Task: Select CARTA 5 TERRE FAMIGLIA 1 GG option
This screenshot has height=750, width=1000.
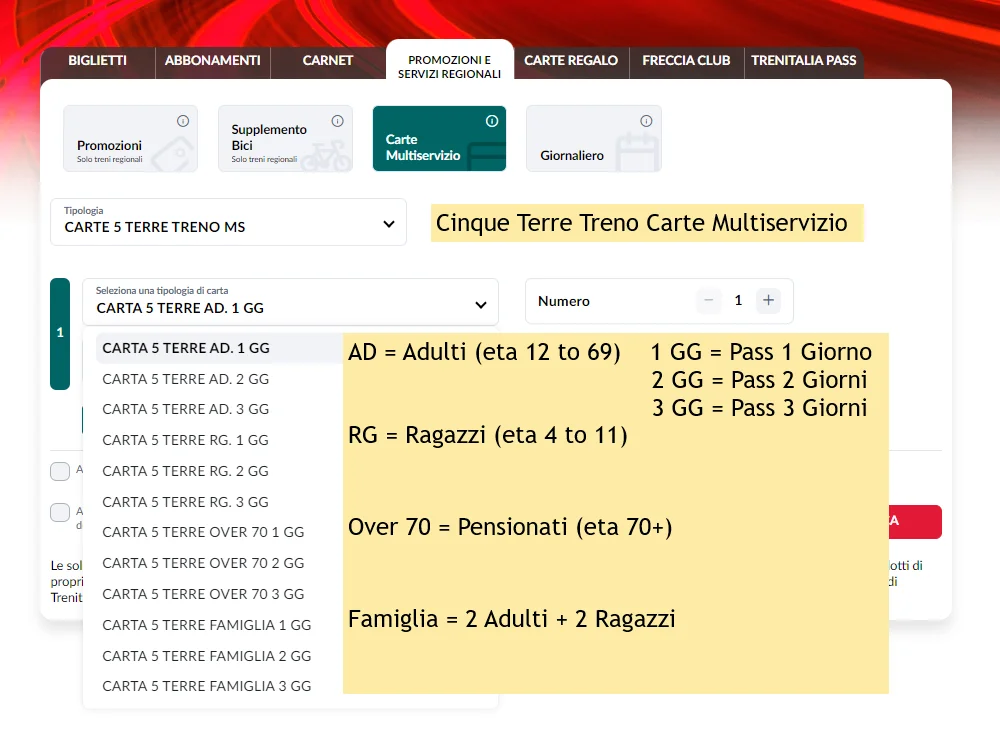Action: coord(206,624)
